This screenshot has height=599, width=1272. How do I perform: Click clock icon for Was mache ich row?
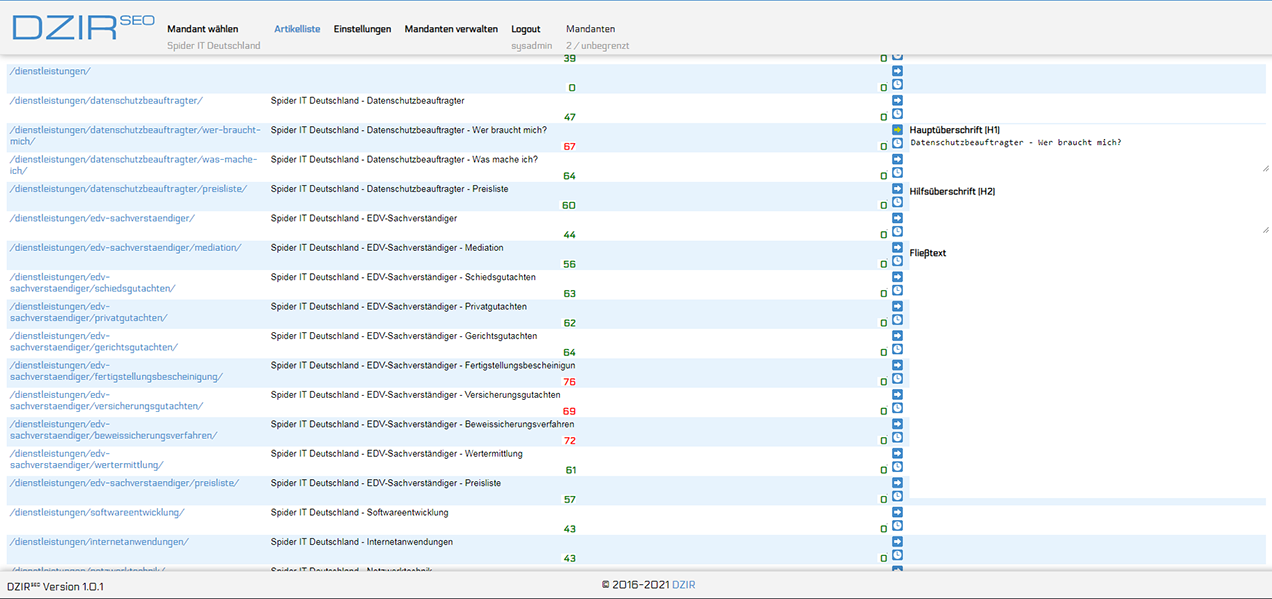(897, 173)
